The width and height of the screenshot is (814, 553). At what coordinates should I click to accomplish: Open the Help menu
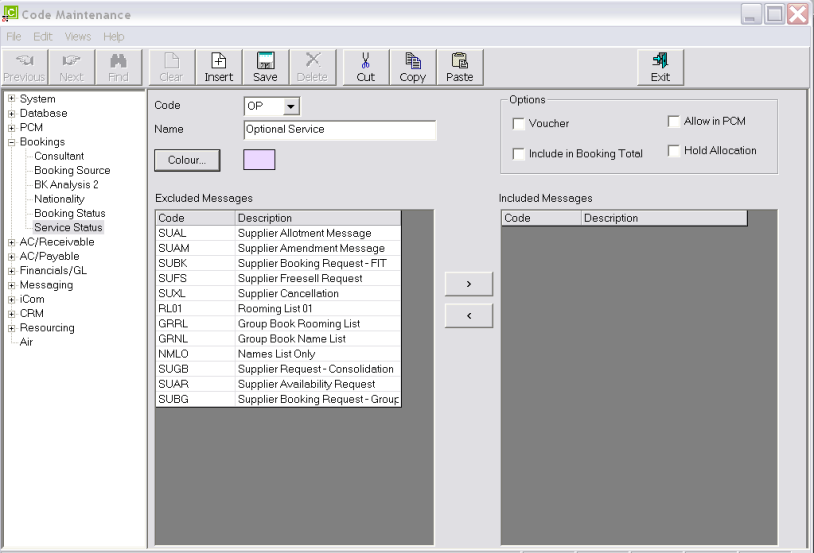(114, 37)
